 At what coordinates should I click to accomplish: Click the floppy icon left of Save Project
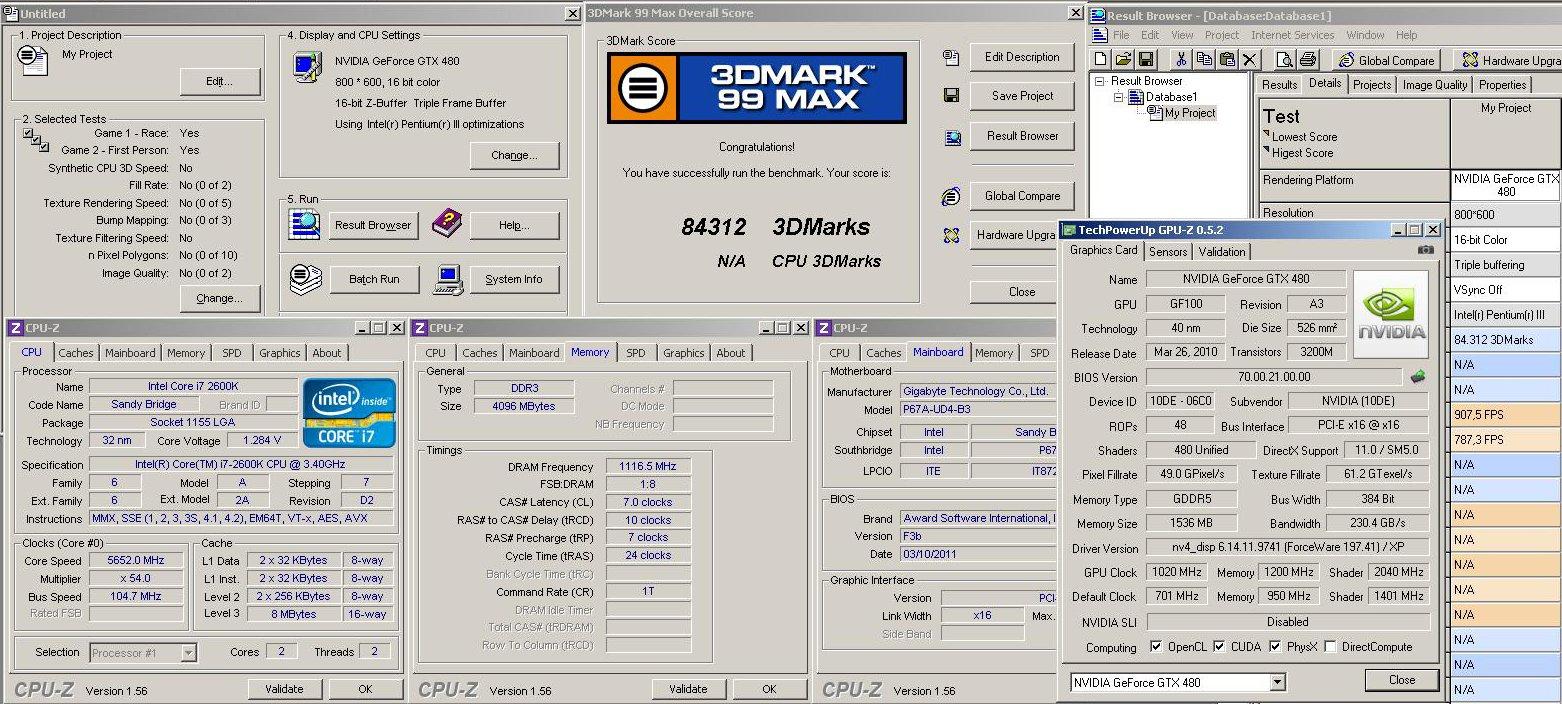pyautogui.click(x=951, y=96)
